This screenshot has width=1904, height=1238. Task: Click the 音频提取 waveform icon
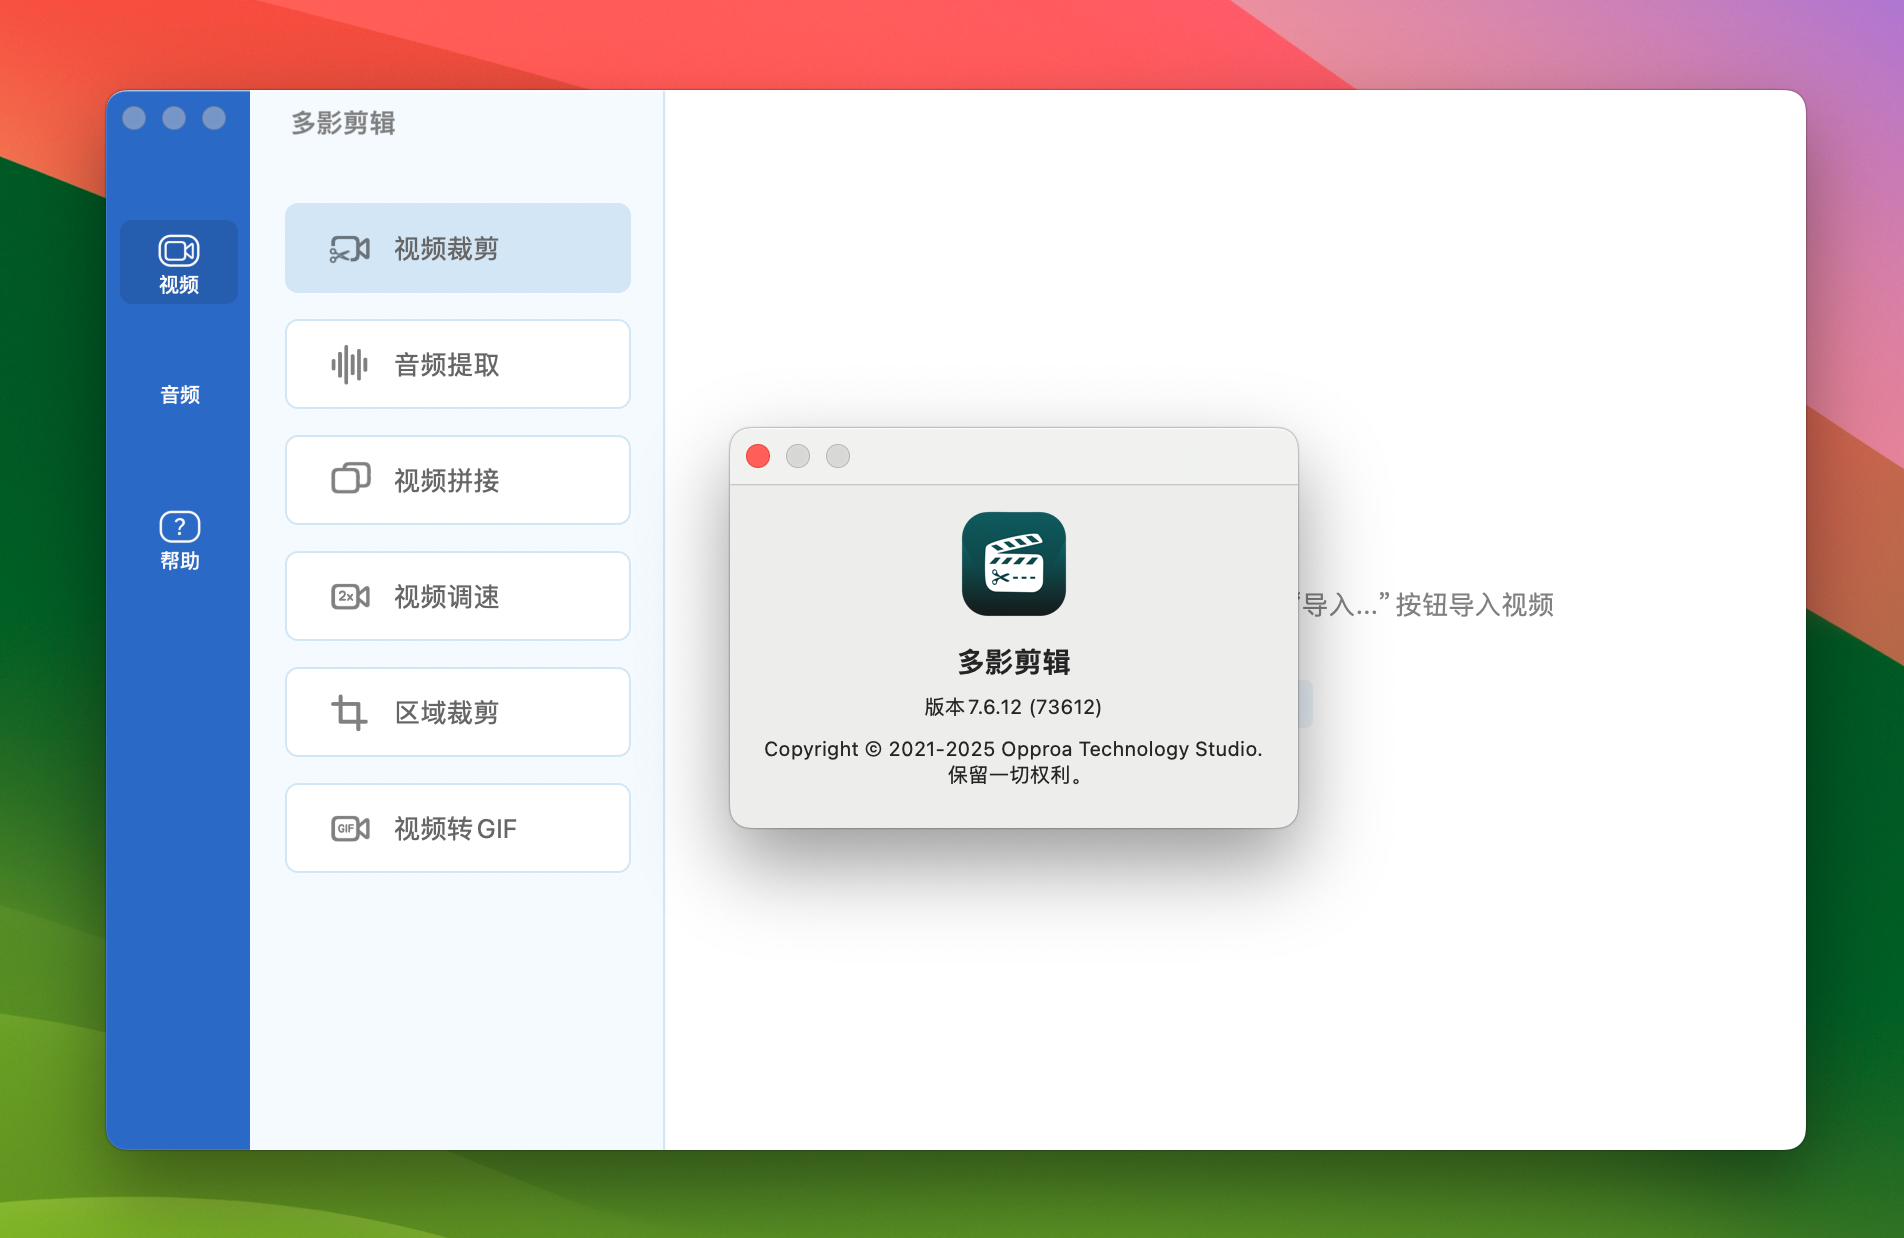(x=350, y=365)
